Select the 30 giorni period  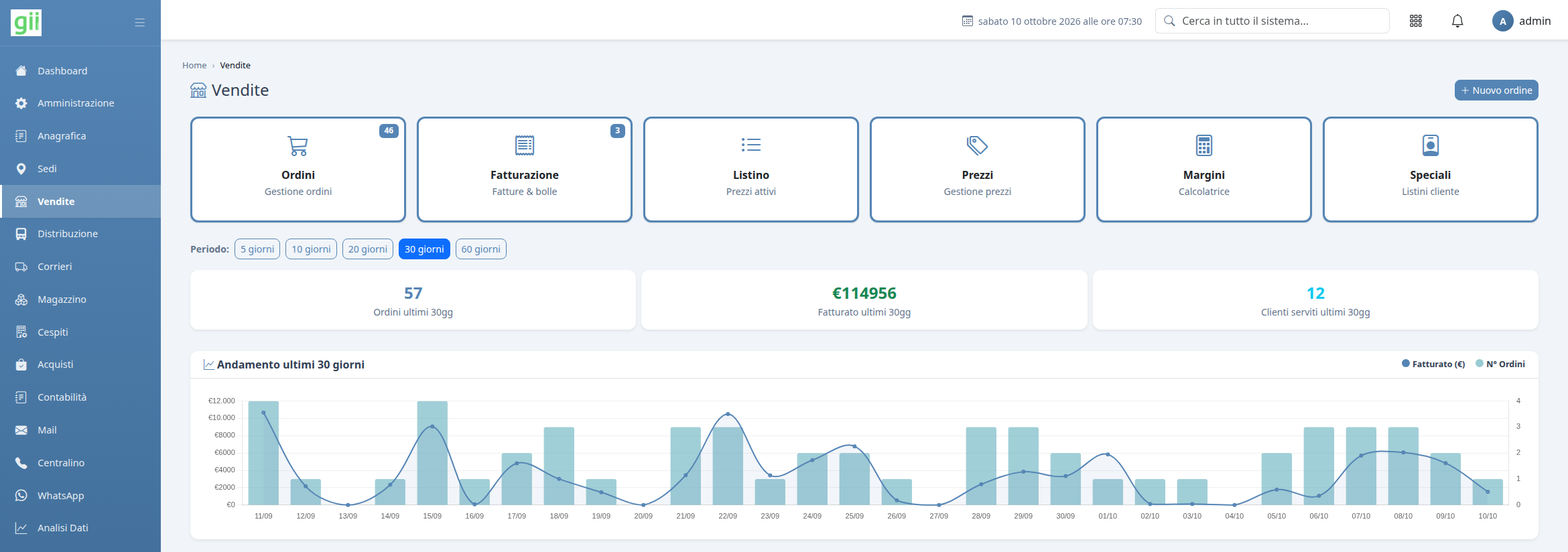[424, 249]
